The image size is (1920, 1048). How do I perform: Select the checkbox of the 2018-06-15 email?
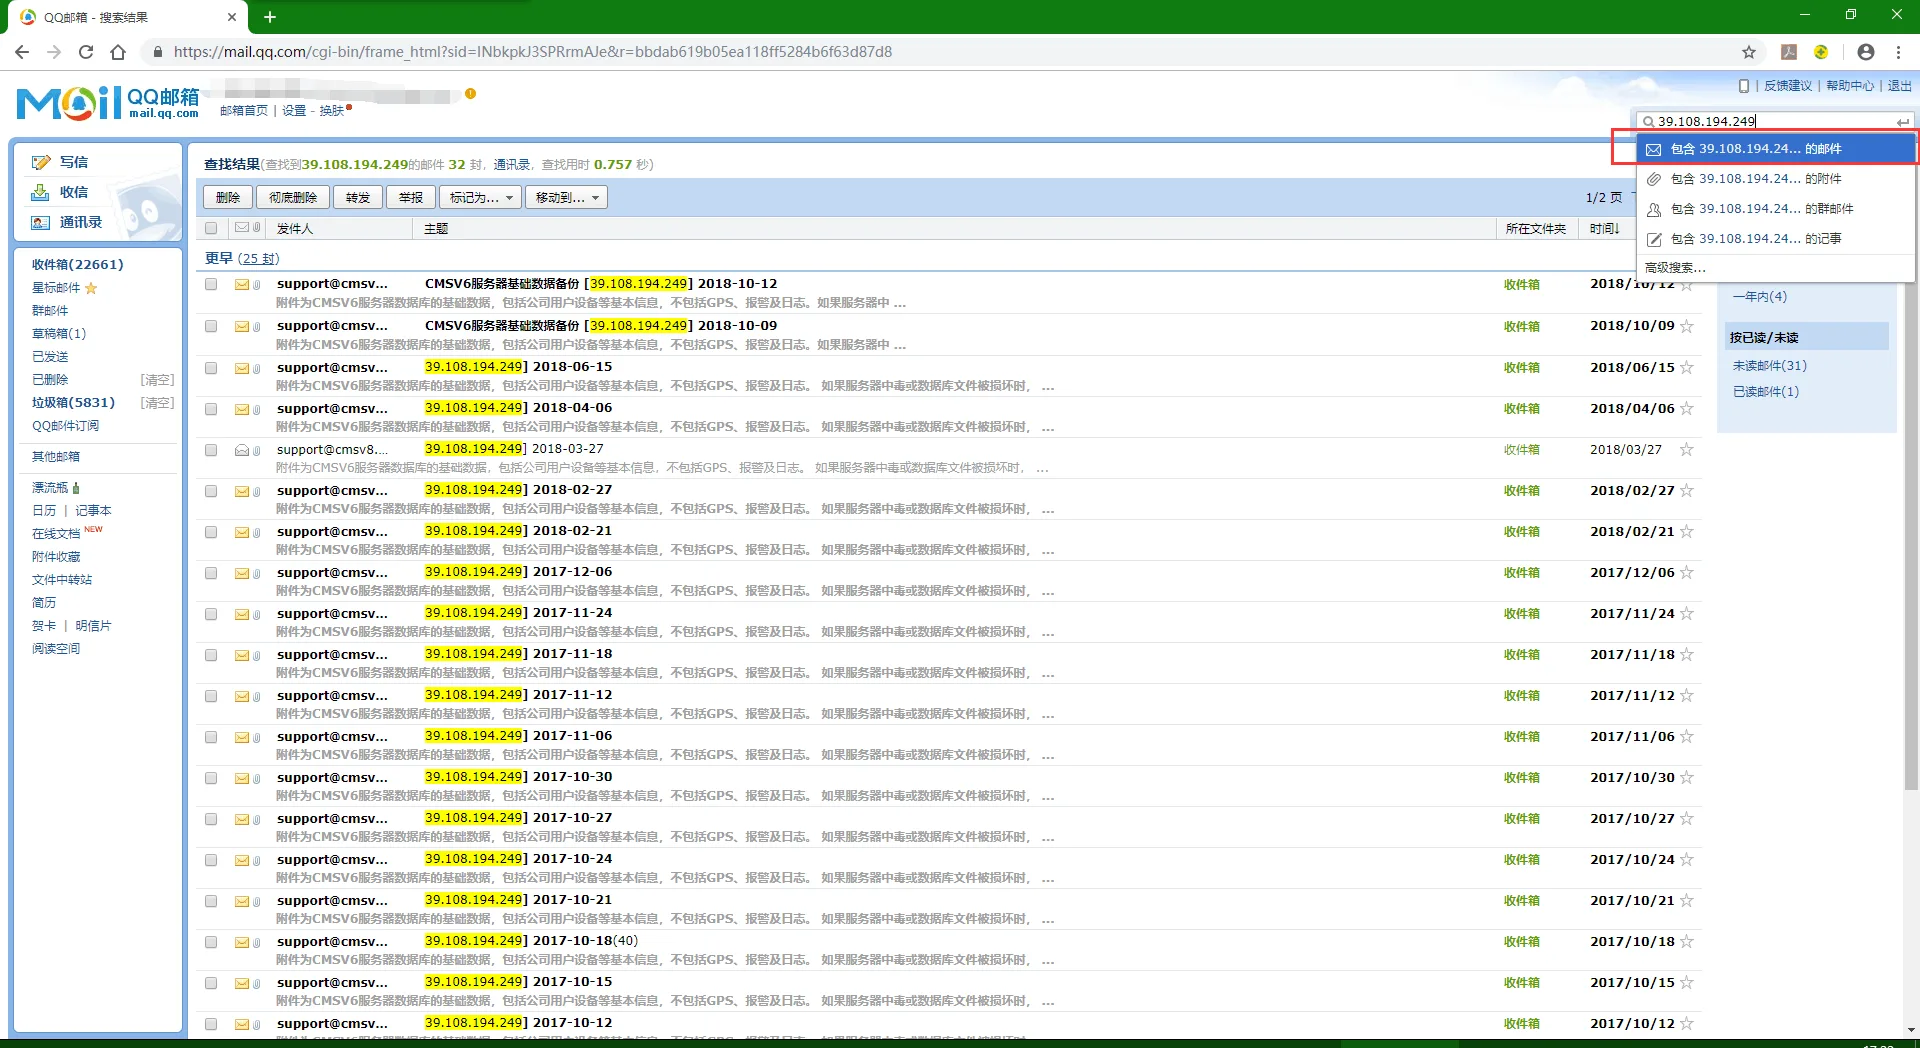point(211,368)
